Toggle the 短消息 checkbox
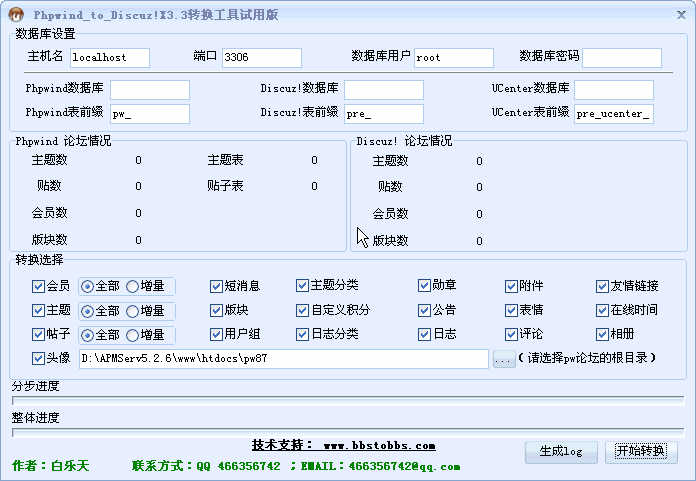This screenshot has height=481, width=696. tap(216, 286)
